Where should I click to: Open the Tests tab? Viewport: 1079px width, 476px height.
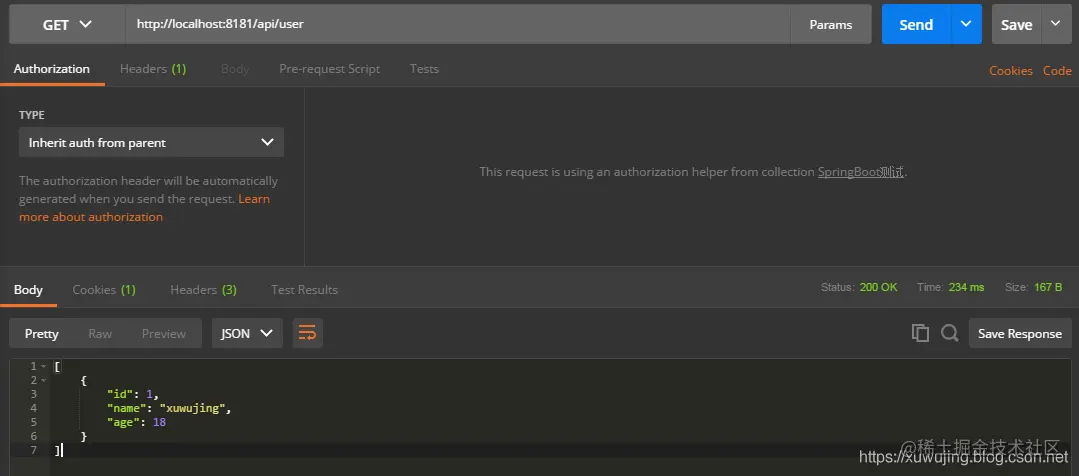tap(424, 69)
